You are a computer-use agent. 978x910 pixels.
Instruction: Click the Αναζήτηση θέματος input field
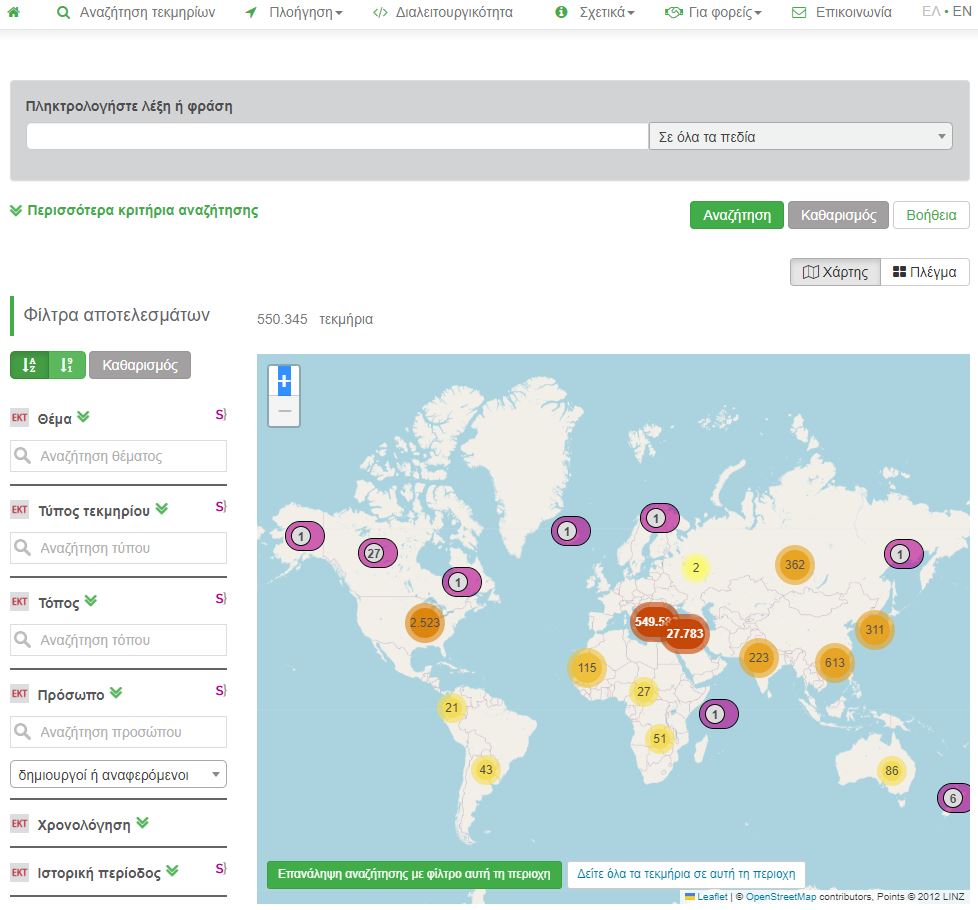click(x=118, y=456)
